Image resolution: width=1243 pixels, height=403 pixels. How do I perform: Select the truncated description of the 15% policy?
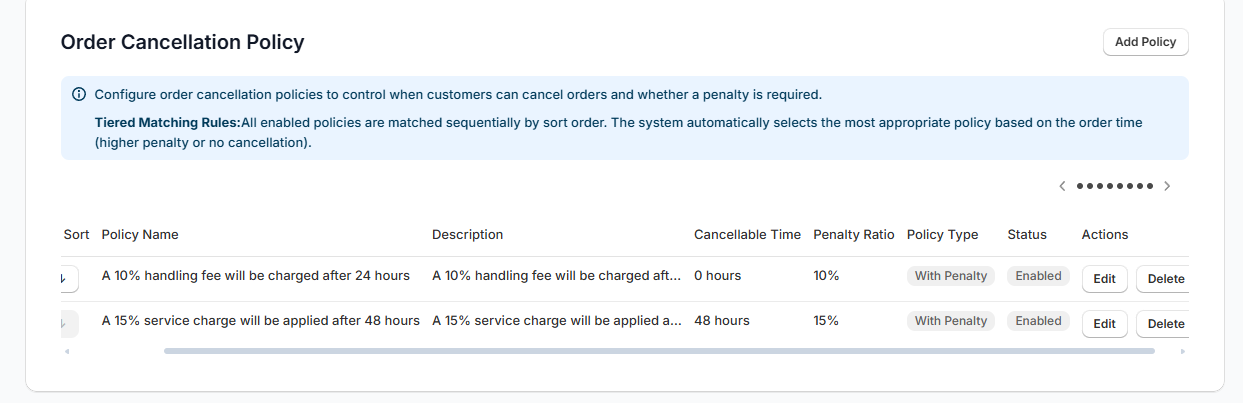pyautogui.click(x=557, y=321)
